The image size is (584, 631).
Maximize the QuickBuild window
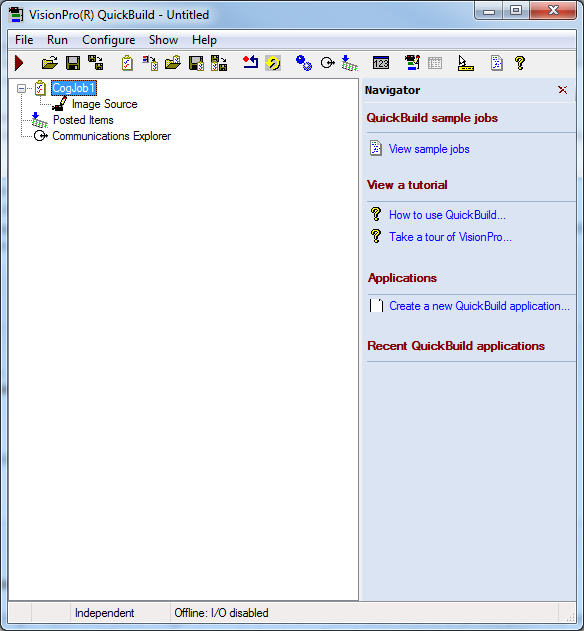(516, 11)
